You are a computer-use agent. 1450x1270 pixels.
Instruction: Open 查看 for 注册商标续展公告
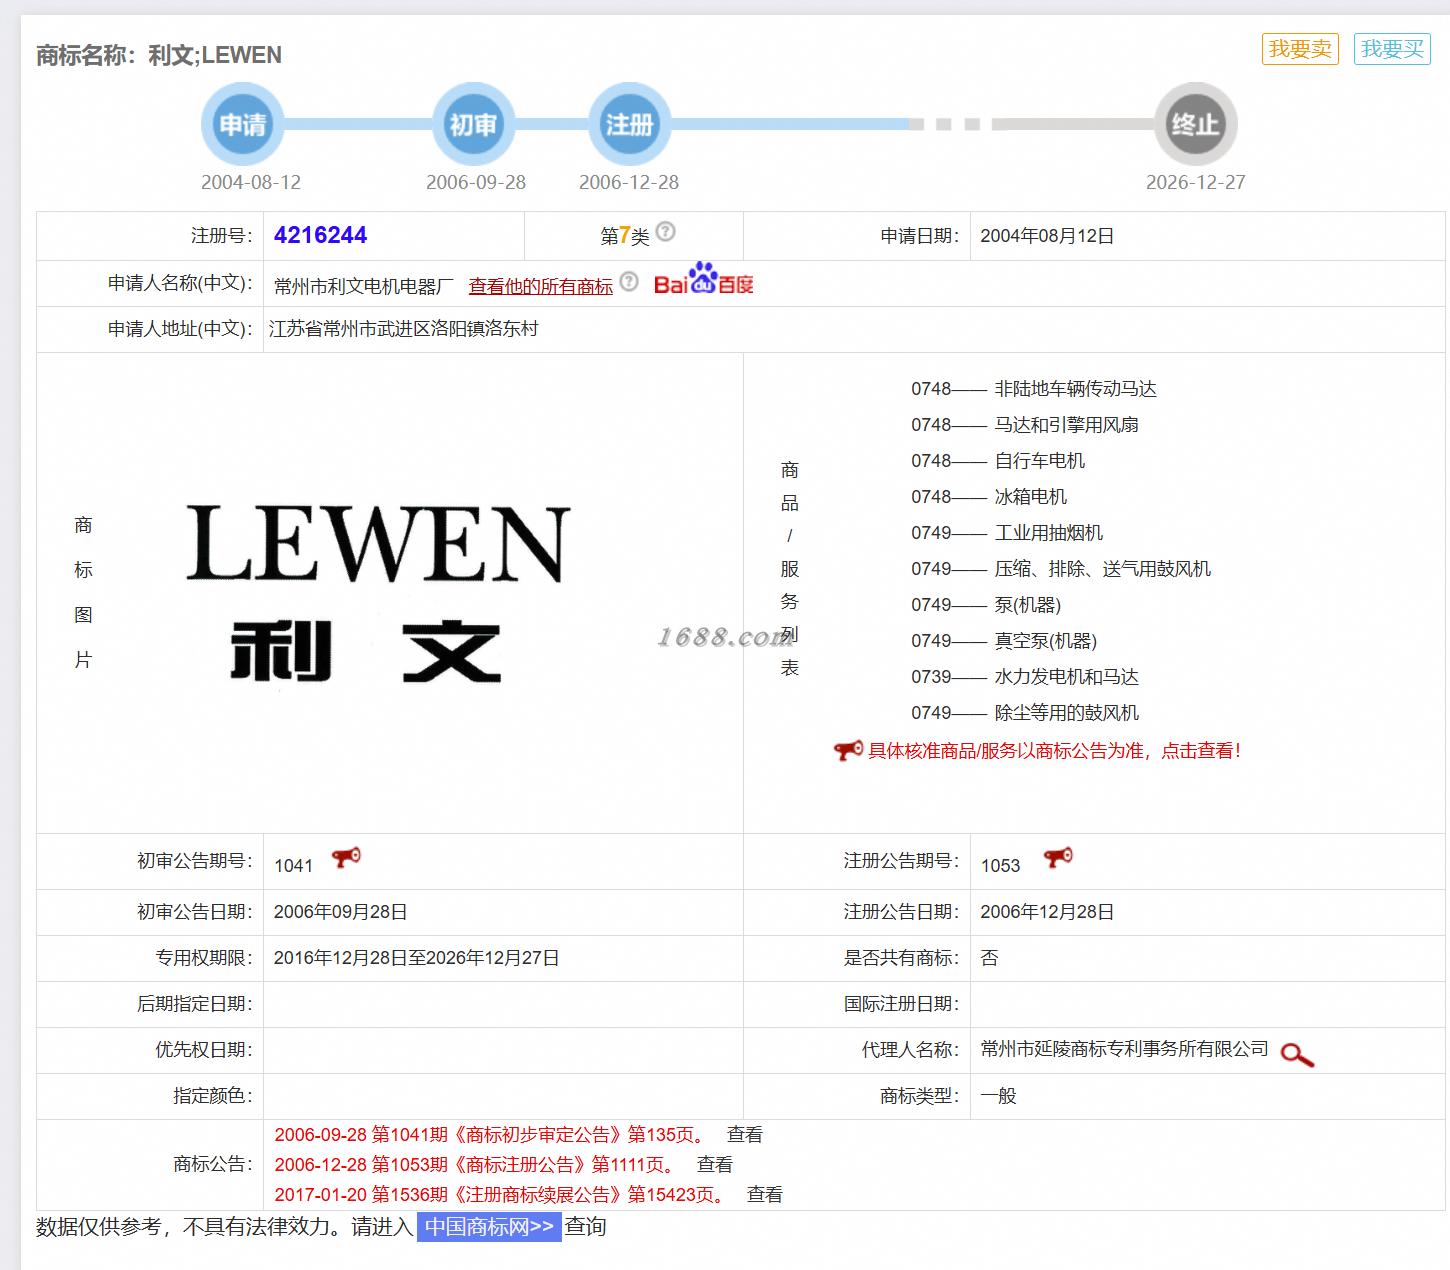(765, 1195)
